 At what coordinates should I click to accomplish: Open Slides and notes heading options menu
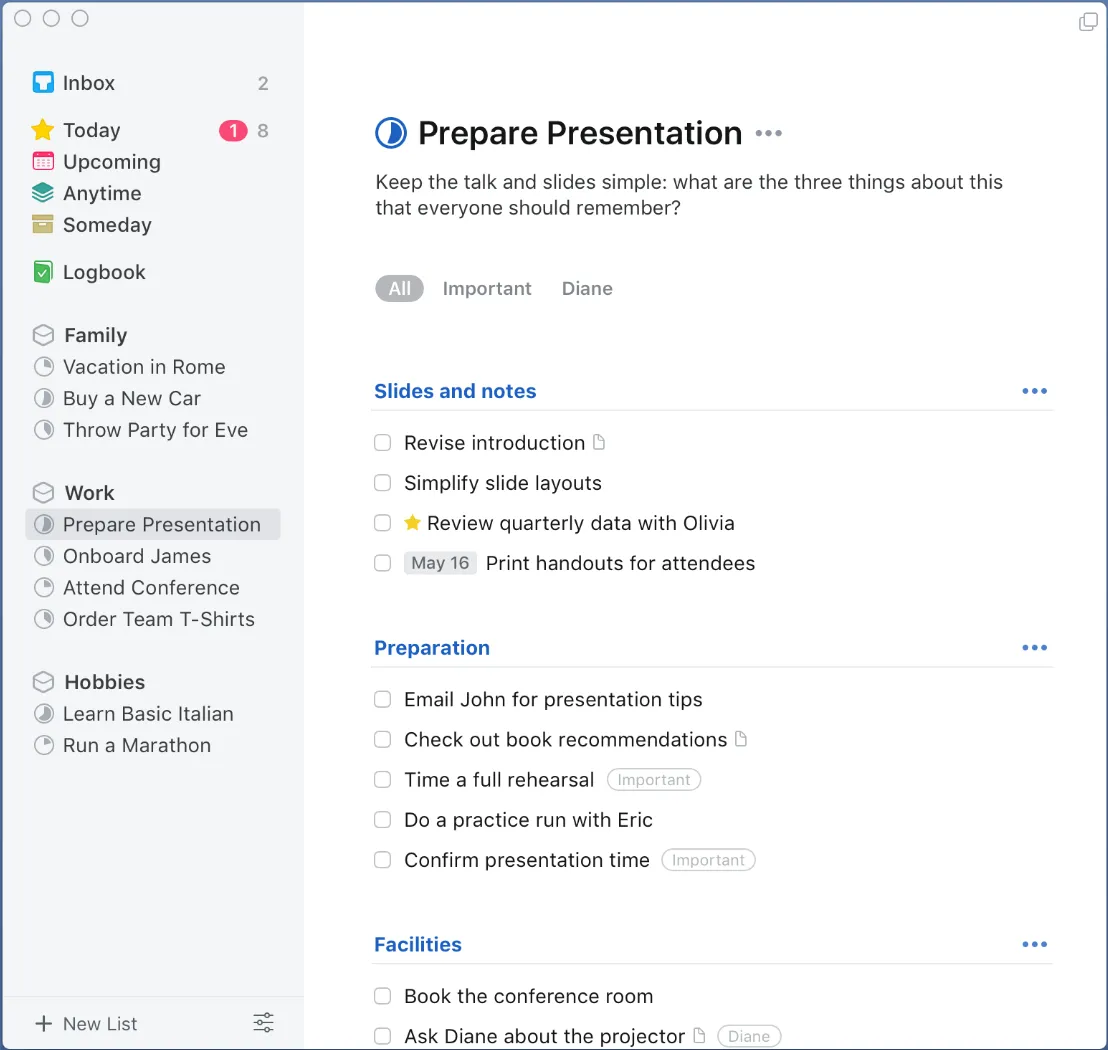coord(1034,392)
